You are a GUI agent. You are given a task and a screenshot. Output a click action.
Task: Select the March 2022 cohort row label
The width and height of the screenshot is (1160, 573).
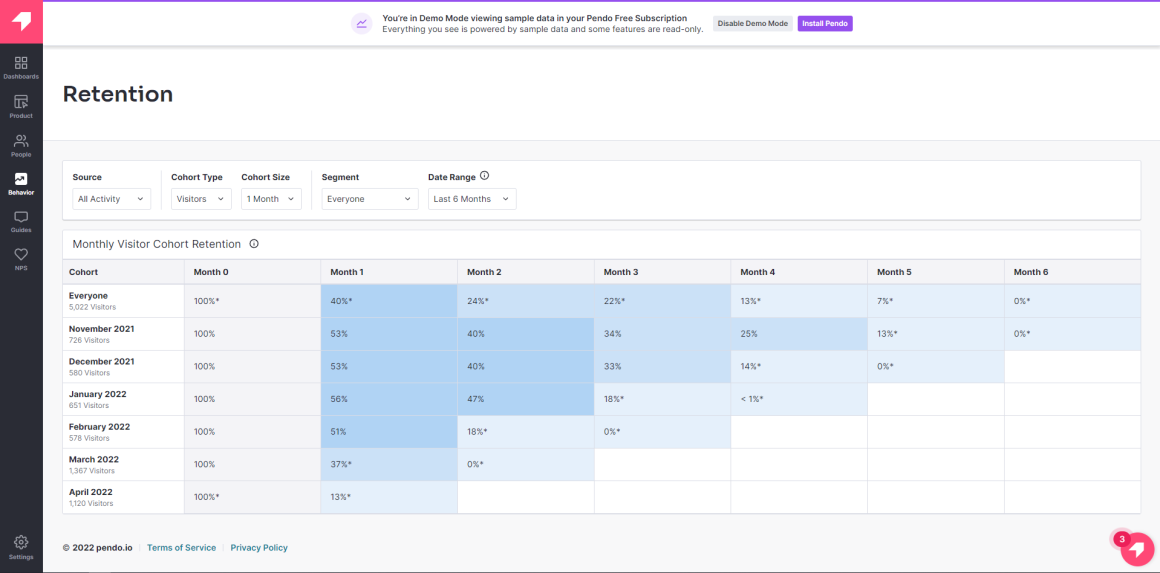pos(124,464)
